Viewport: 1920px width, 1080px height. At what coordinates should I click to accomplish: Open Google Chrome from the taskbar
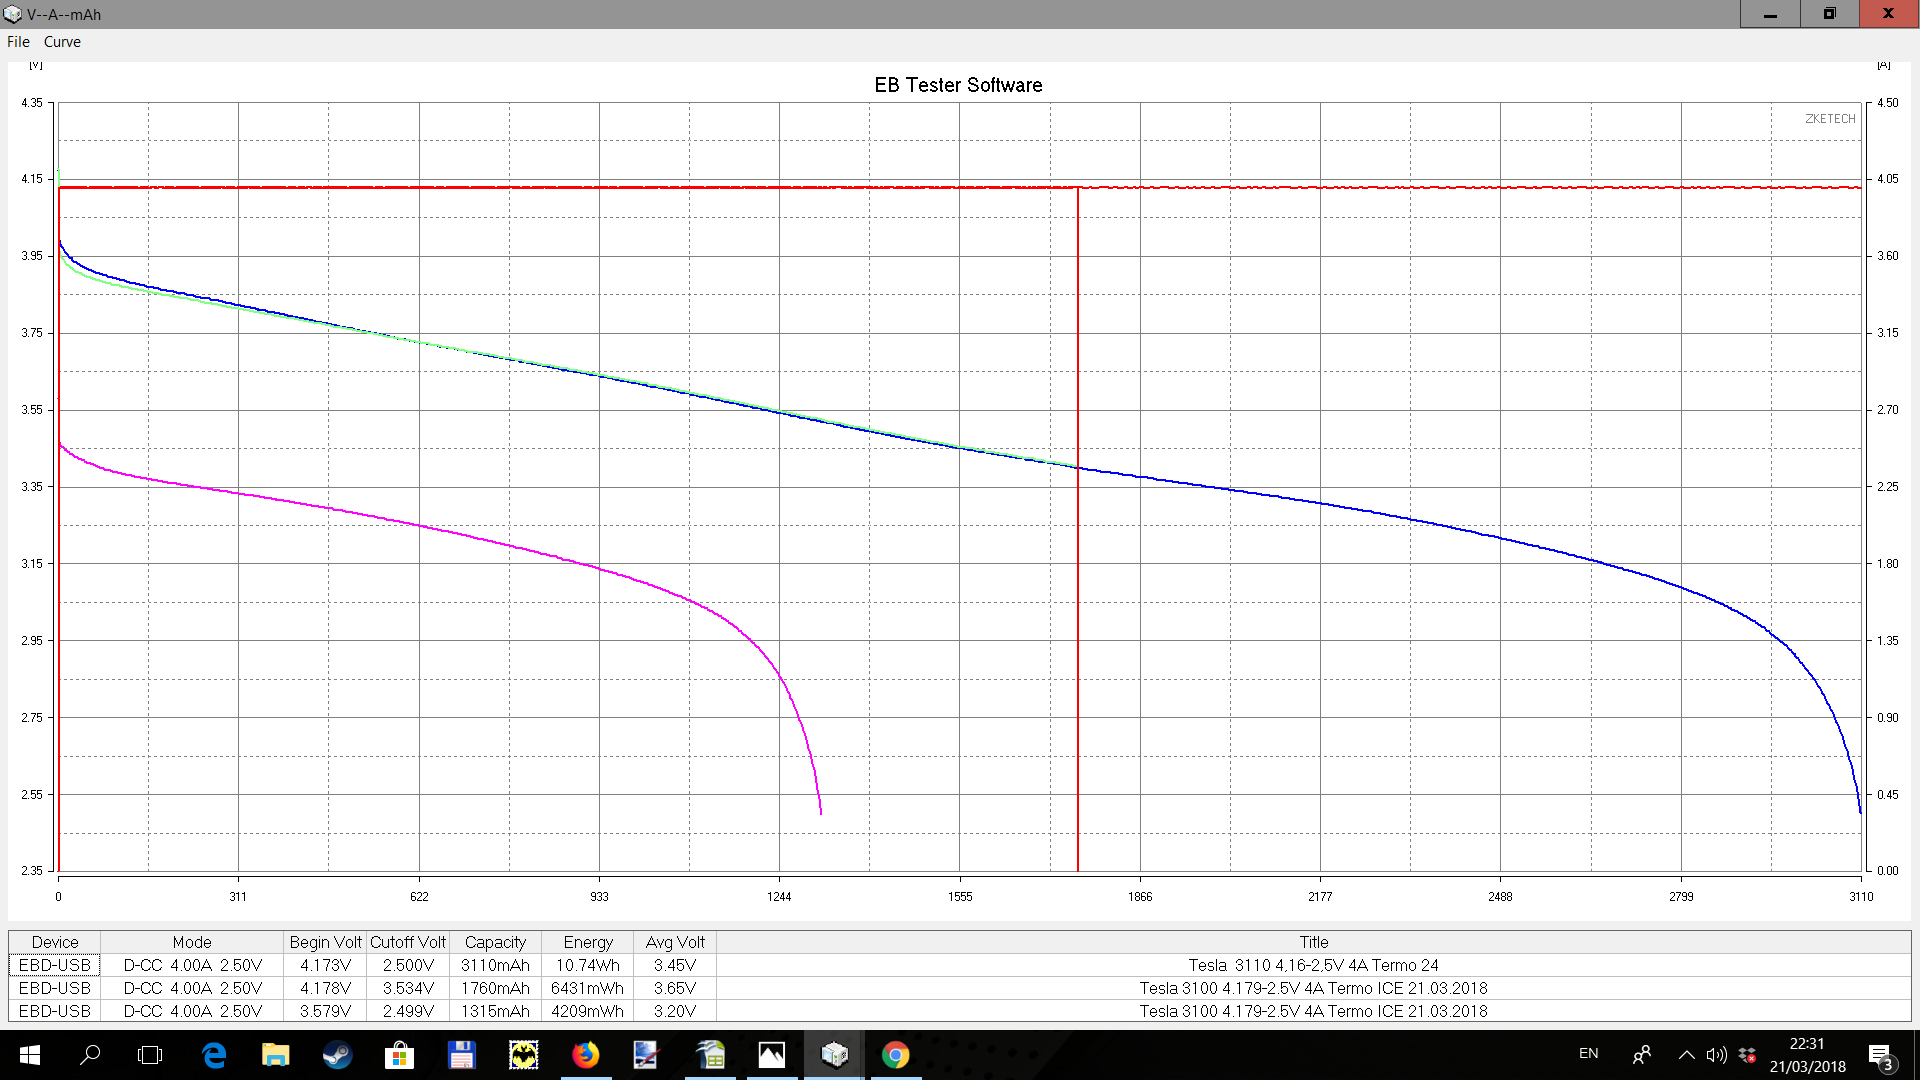coord(895,1055)
